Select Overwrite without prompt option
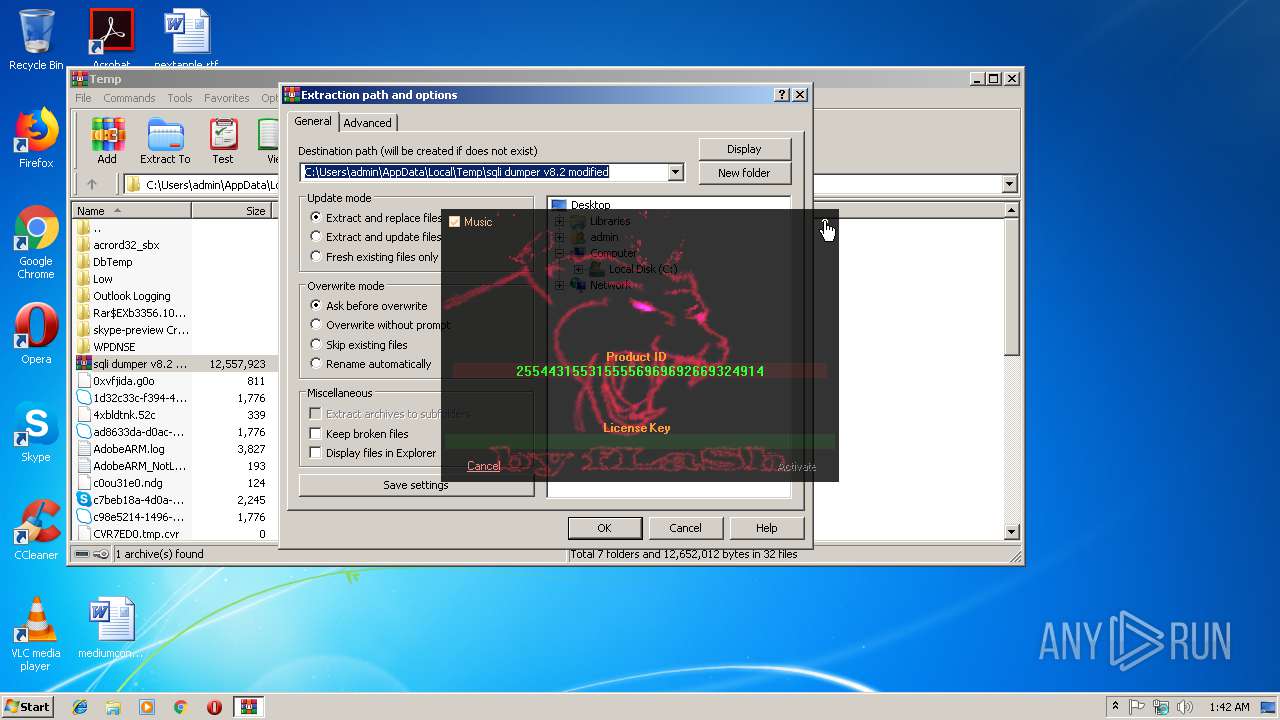The height and width of the screenshot is (720, 1280). click(380, 325)
